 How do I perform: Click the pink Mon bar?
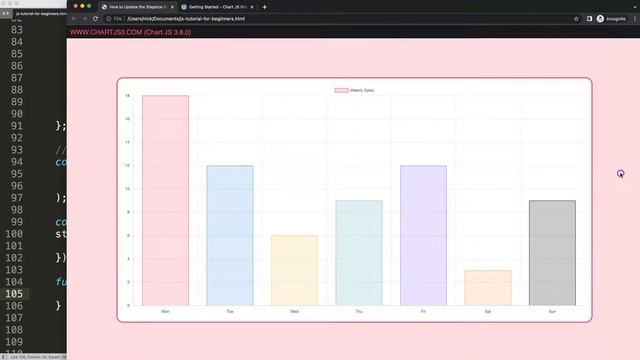(x=165, y=200)
